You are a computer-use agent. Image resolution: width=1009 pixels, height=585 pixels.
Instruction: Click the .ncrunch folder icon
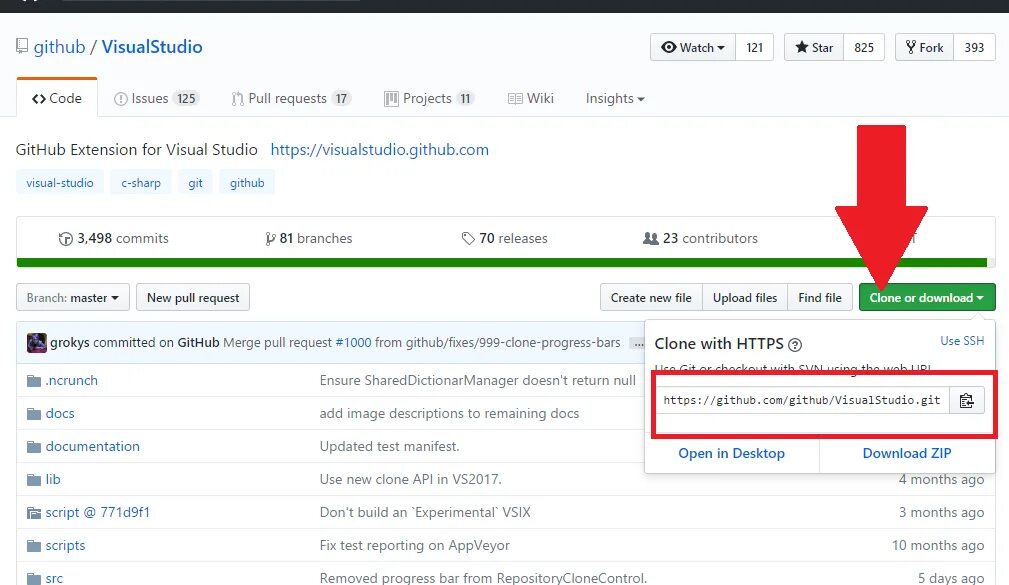[33, 381]
